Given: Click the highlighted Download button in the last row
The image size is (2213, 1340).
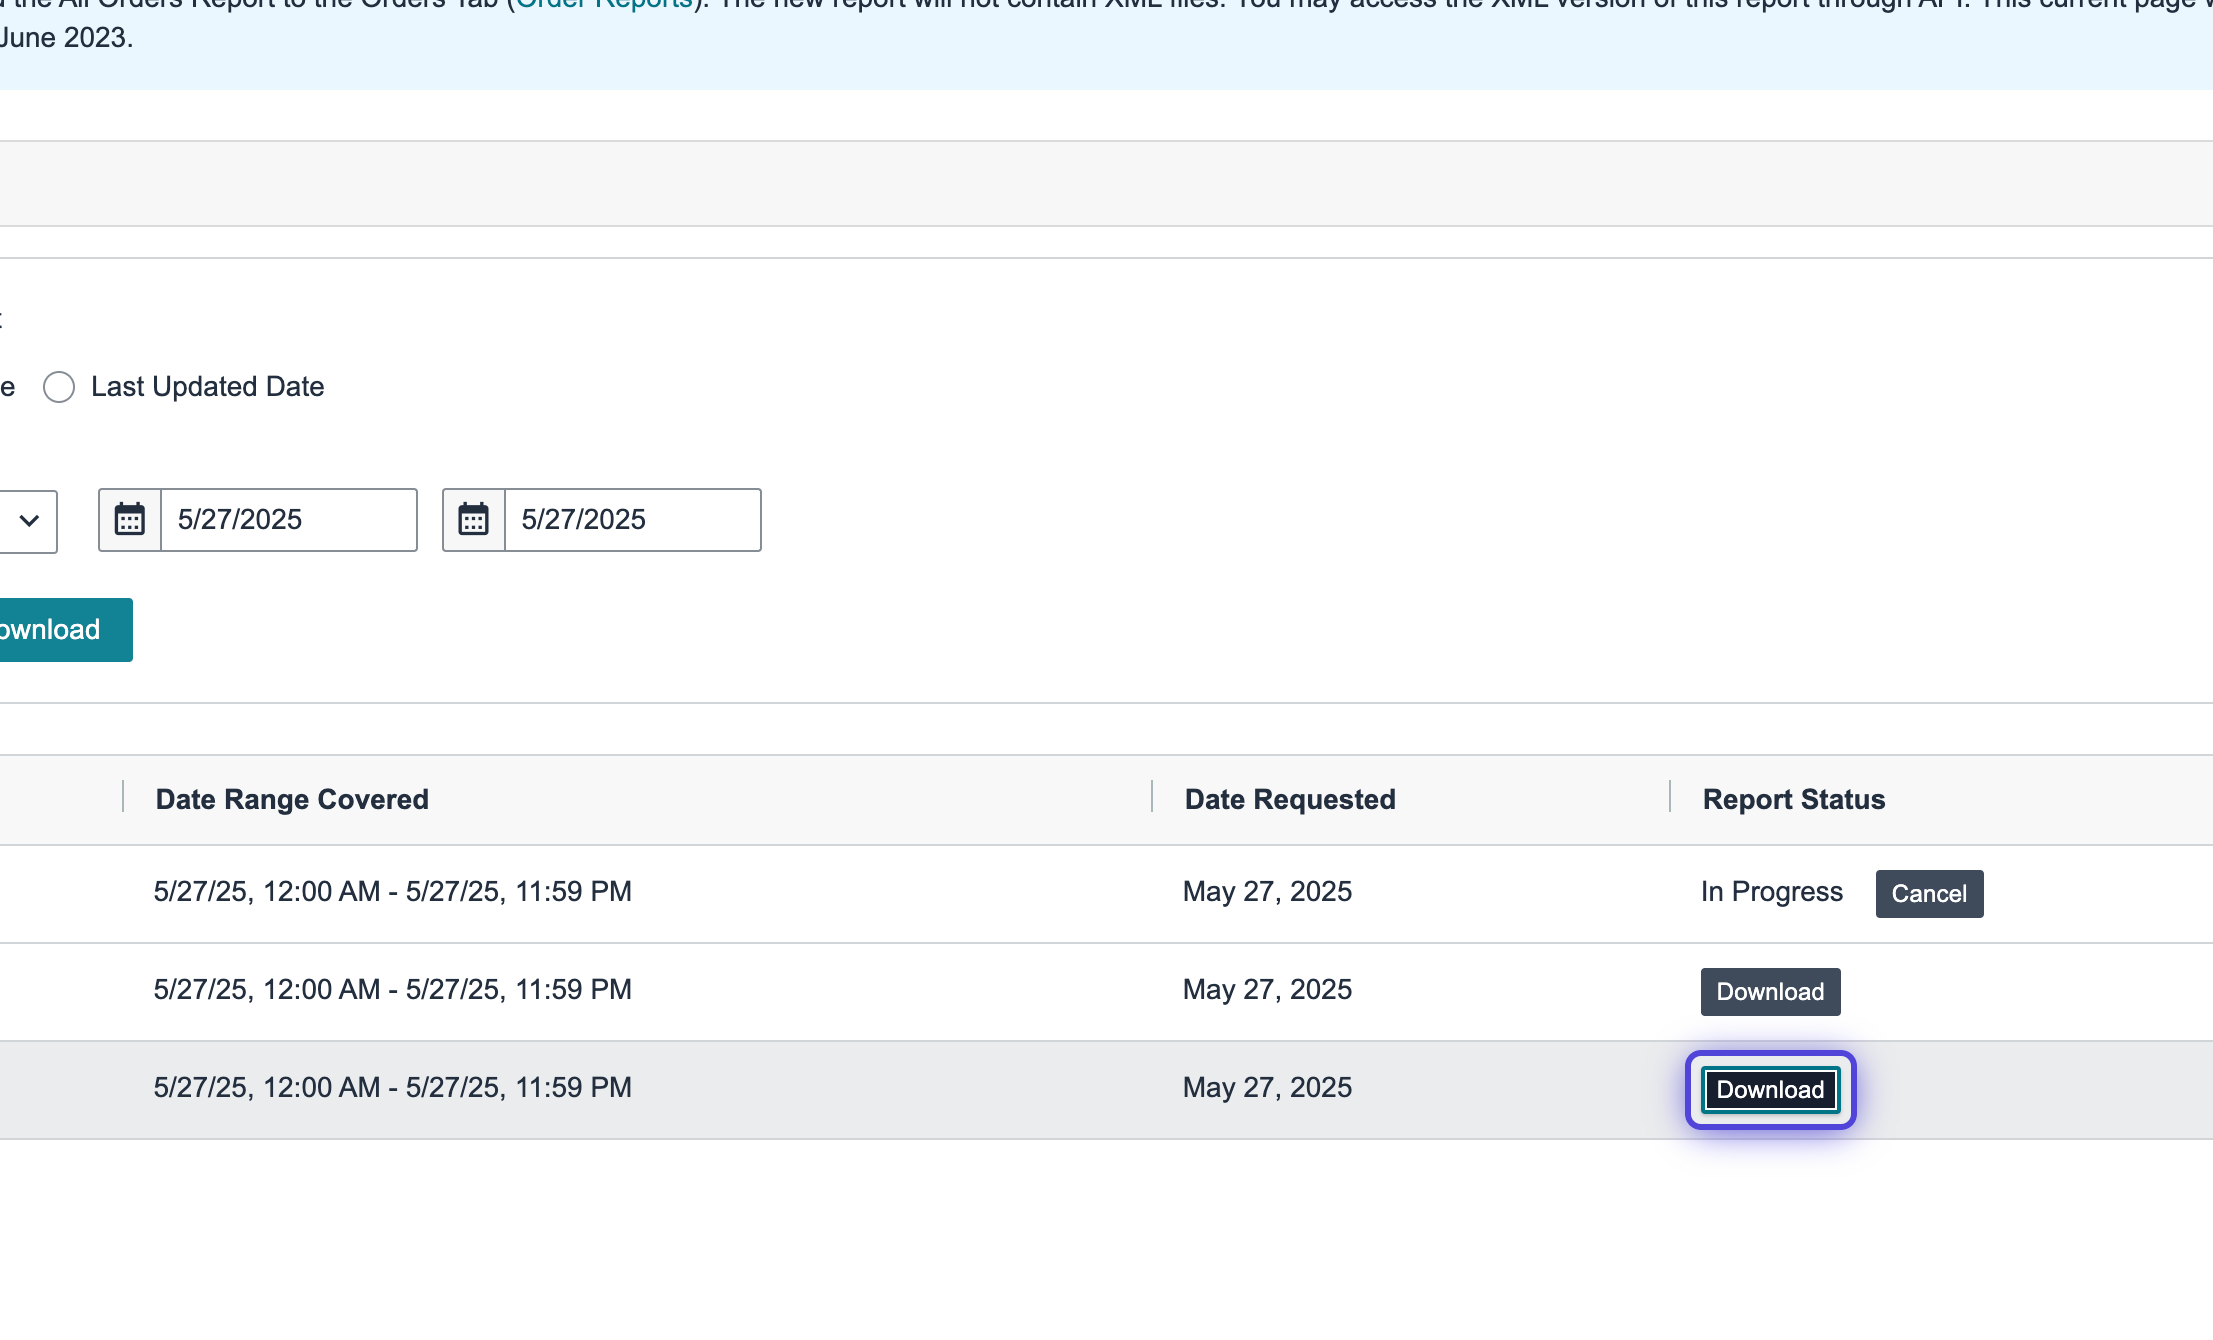Looking at the screenshot, I should [x=1769, y=1090].
